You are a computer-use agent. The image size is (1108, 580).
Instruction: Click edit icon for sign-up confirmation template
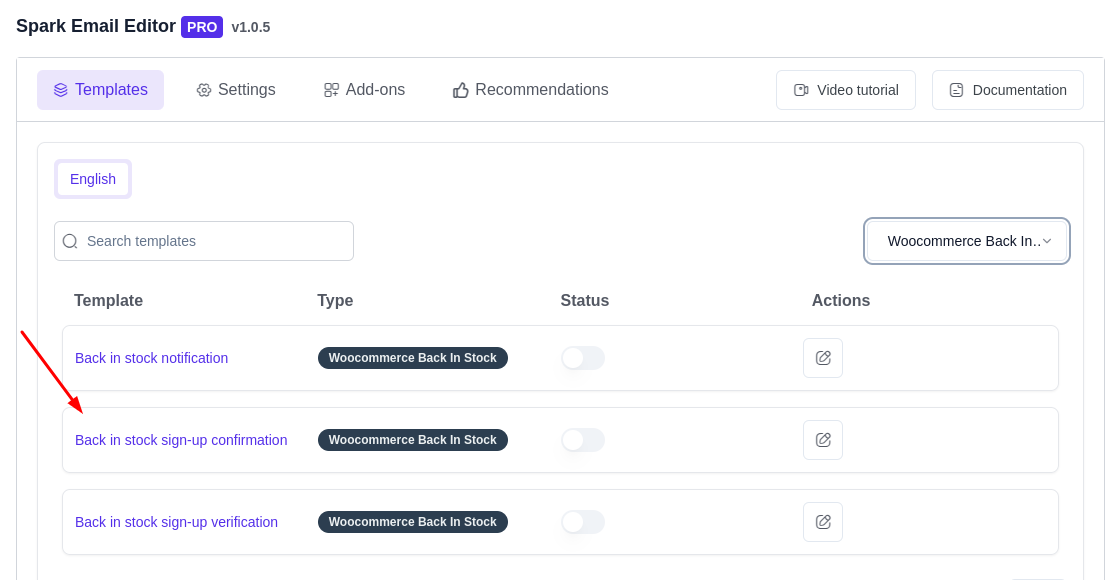[x=822, y=440]
